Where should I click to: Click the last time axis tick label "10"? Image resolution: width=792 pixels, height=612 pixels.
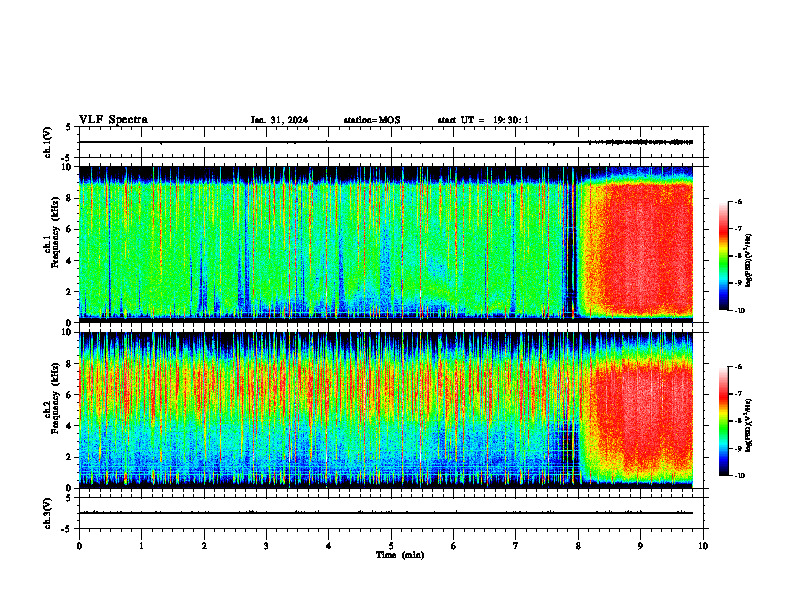(x=703, y=546)
